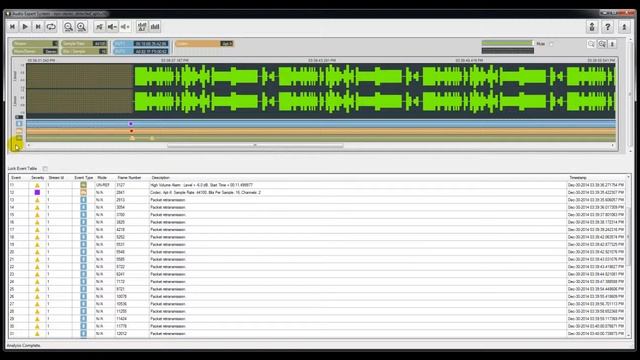640x360 pixels.
Task: Click the small arrow icon beside waveform magnifiers
Action: 612,44
